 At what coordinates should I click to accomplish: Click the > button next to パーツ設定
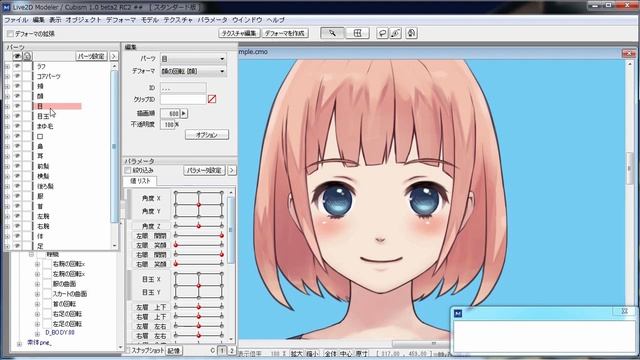point(113,56)
